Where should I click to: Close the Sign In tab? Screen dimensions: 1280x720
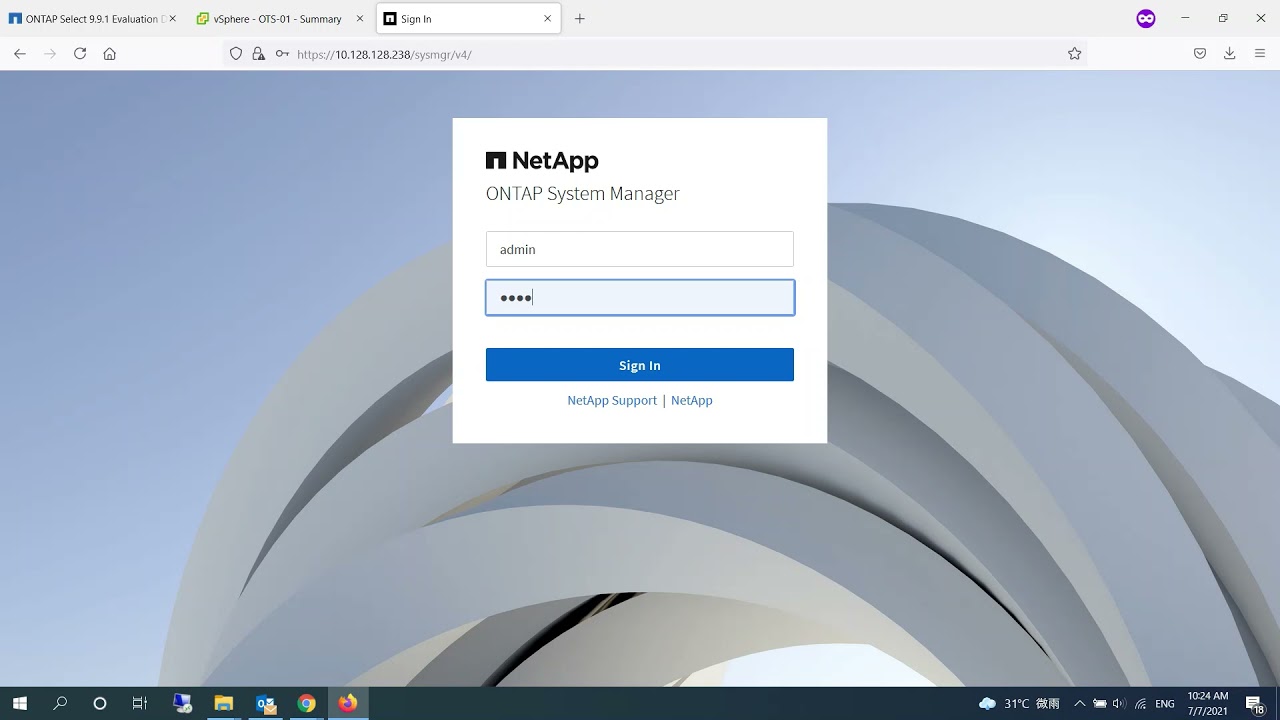click(547, 19)
